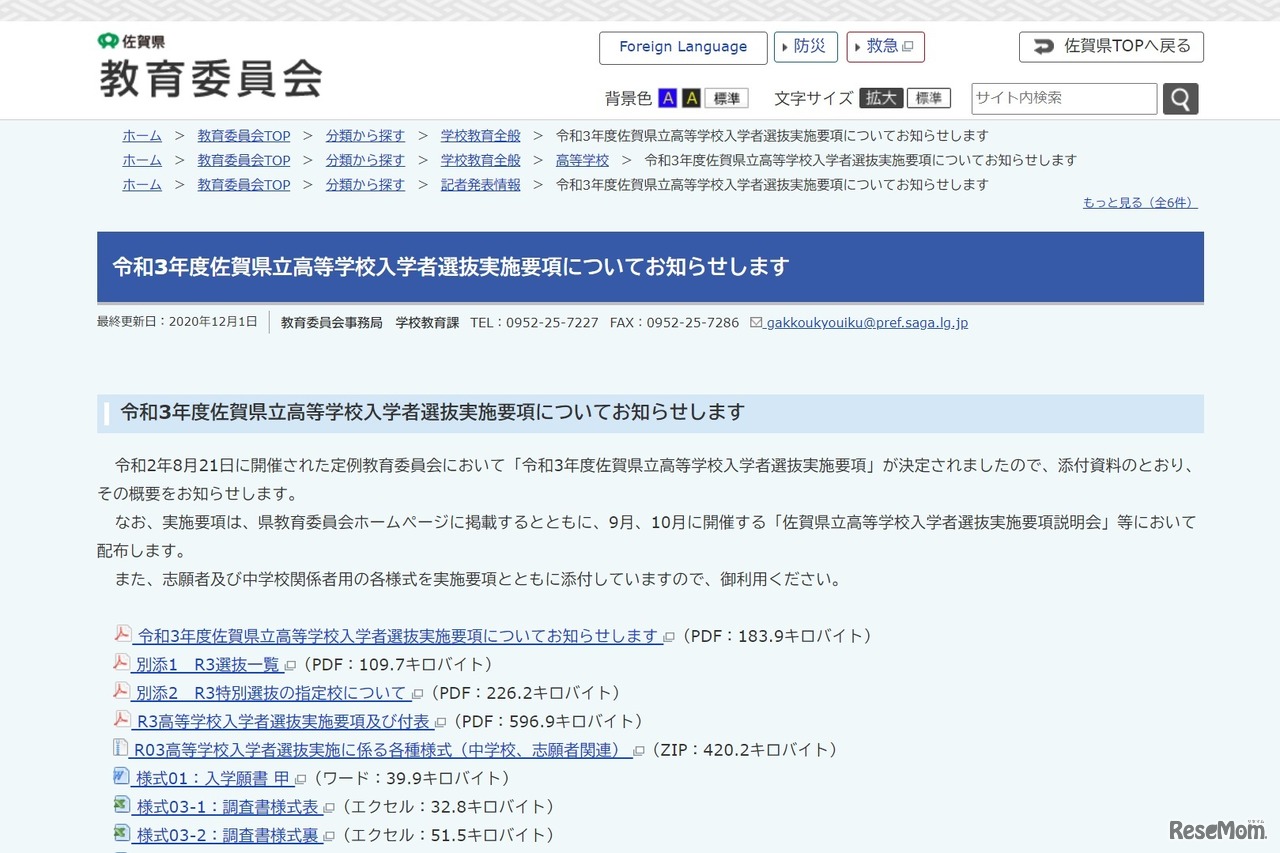Select the blue A background color swatch
This screenshot has height=853, width=1280.
tap(667, 97)
